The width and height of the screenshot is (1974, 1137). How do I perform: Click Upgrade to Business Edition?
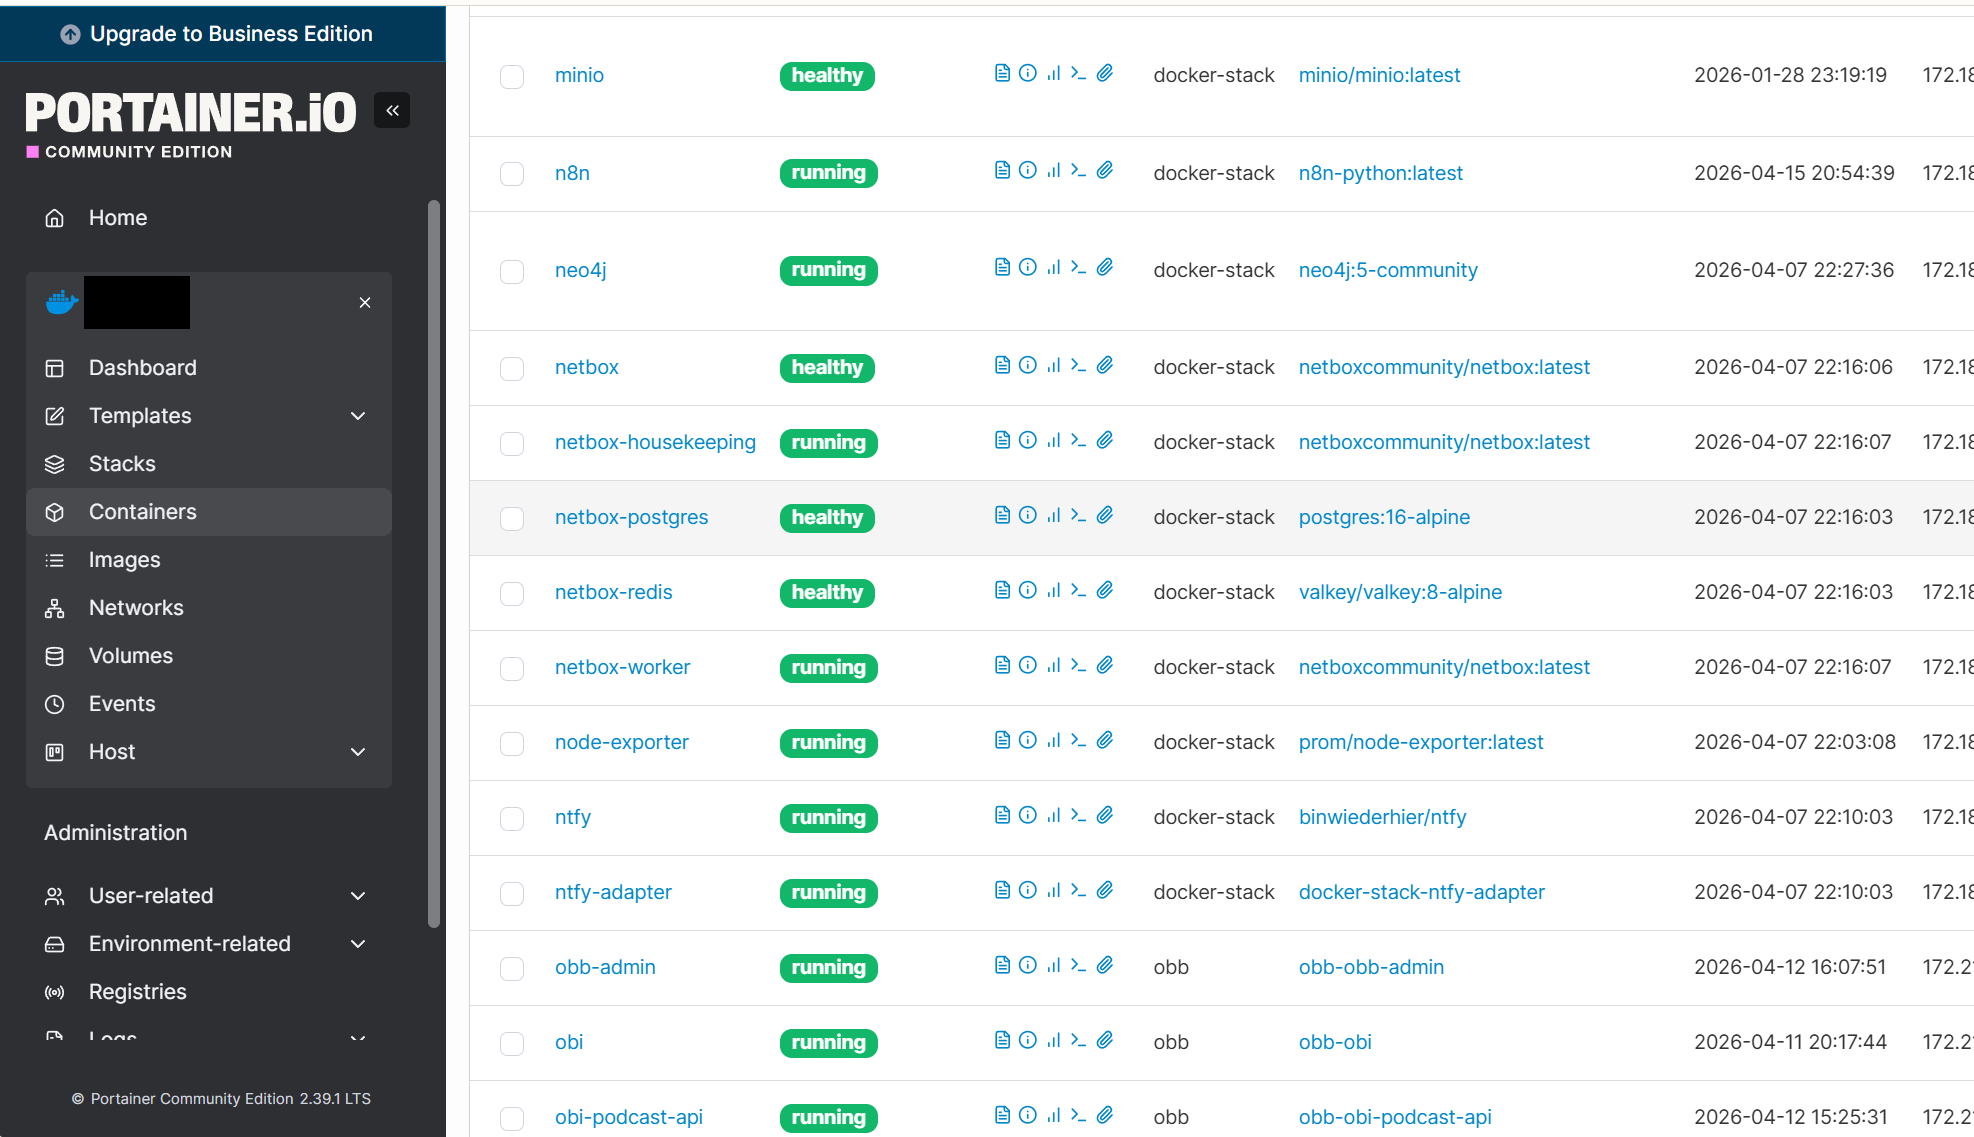pos(223,34)
